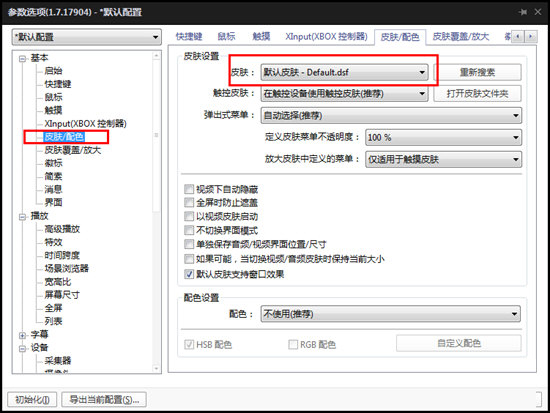Click the tree scrollbar down arrow

156,368
